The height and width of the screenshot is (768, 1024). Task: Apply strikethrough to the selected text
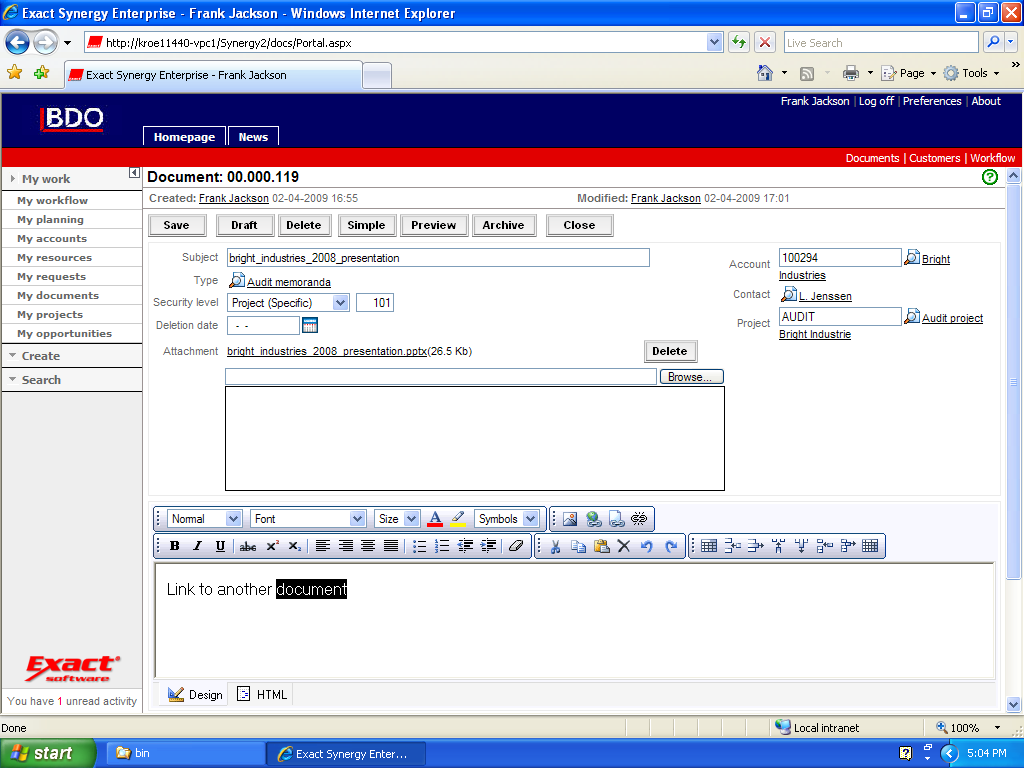pyautogui.click(x=248, y=546)
